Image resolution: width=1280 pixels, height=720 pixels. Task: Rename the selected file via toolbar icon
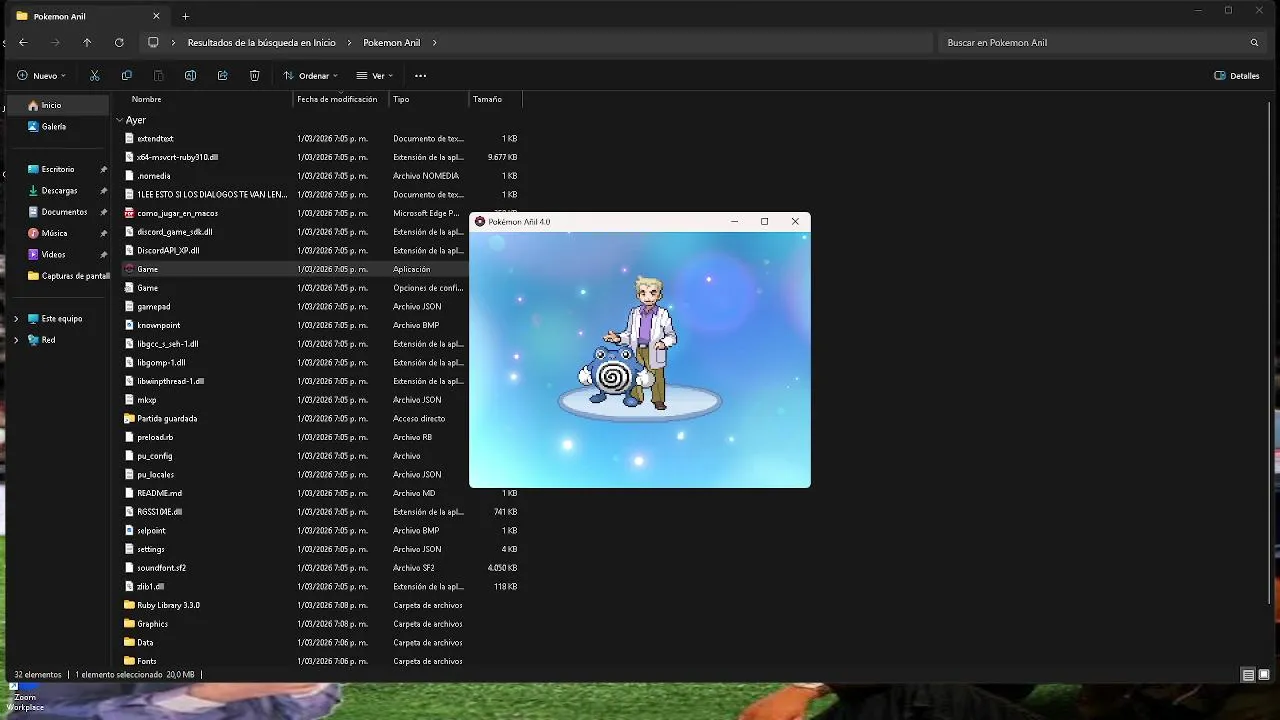tap(190, 76)
